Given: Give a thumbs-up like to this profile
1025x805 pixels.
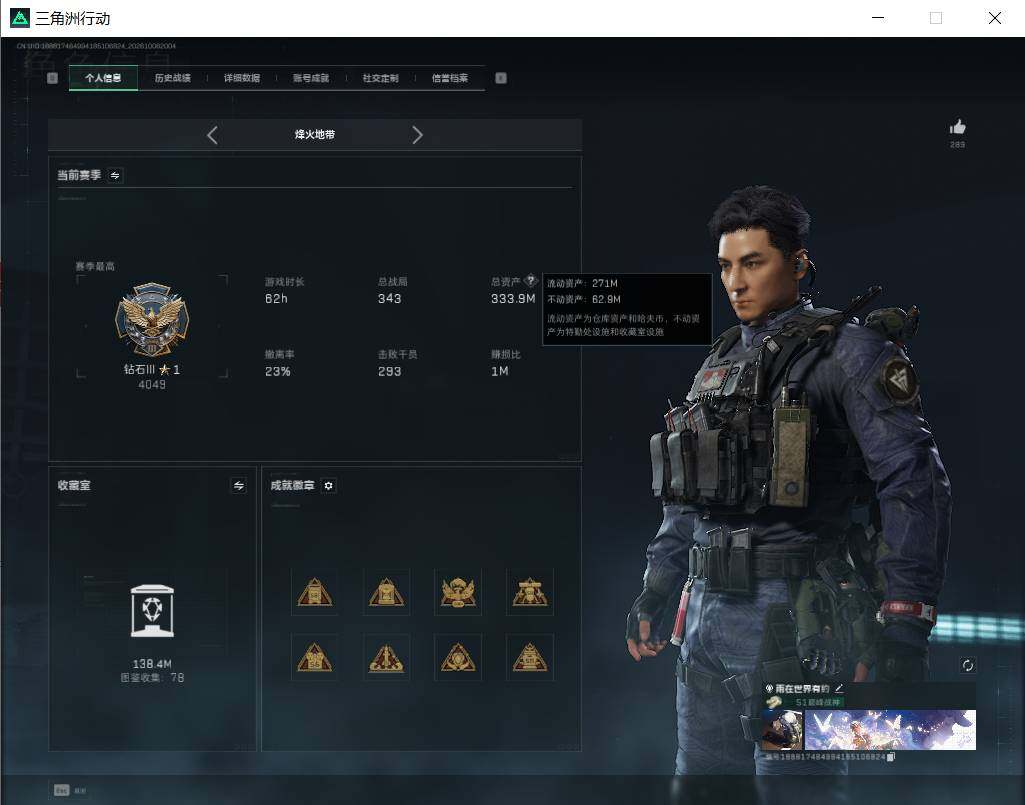Looking at the screenshot, I should point(958,127).
